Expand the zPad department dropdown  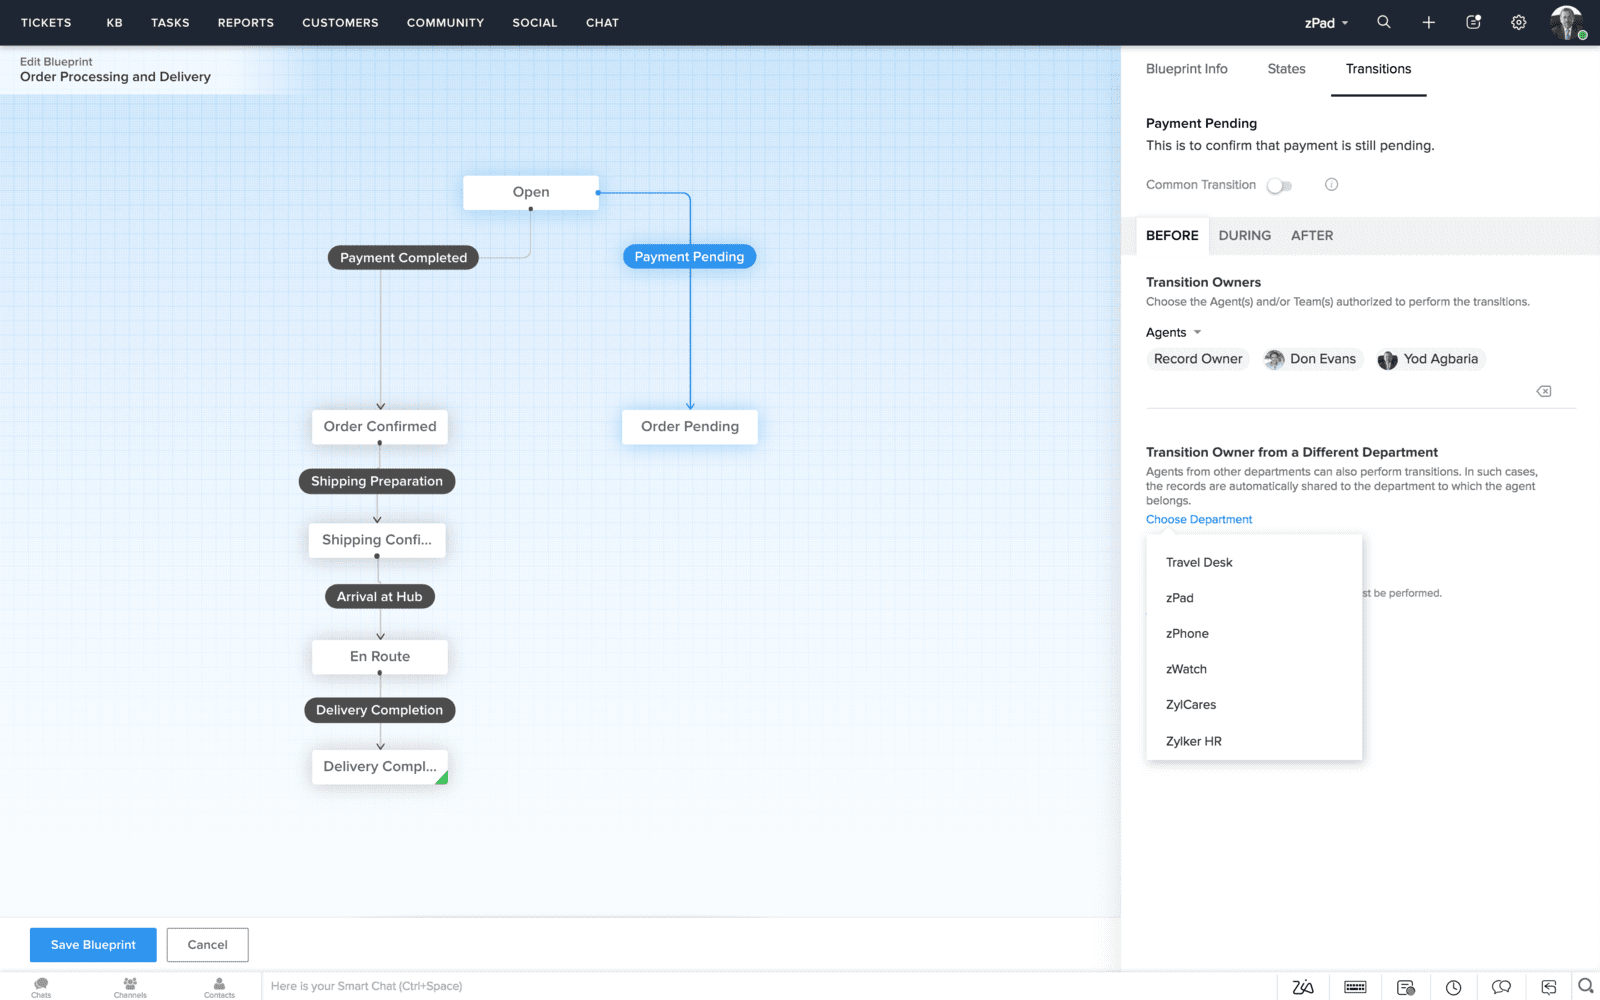point(1327,23)
